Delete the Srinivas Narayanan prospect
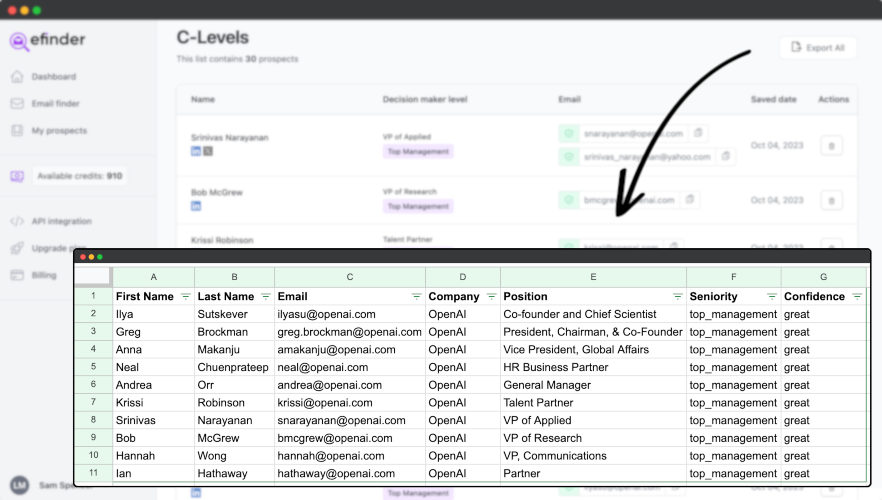The image size is (882, 500). pos(831,146)
